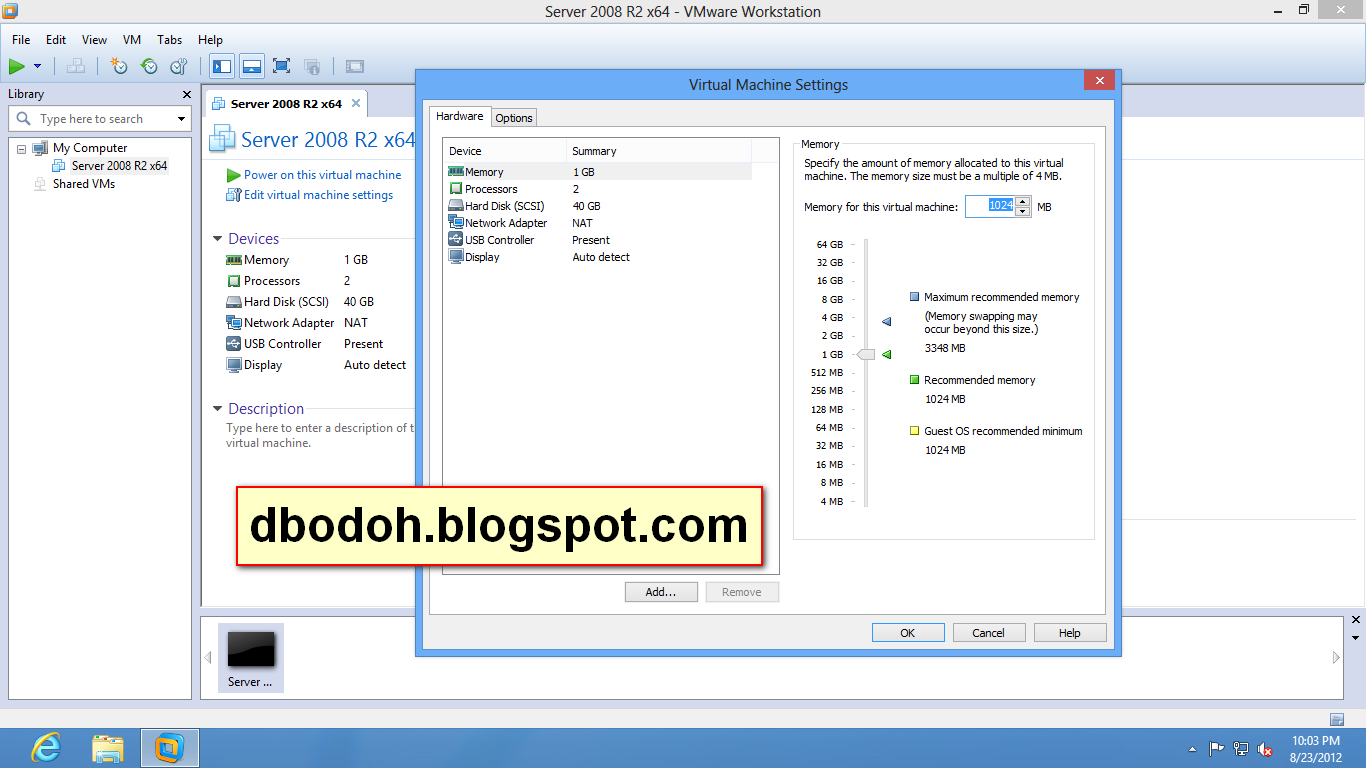Click the Server VM thumbnail in bottom bar
The height and width of the screenshot is (768, 1366).
(250, 658)
